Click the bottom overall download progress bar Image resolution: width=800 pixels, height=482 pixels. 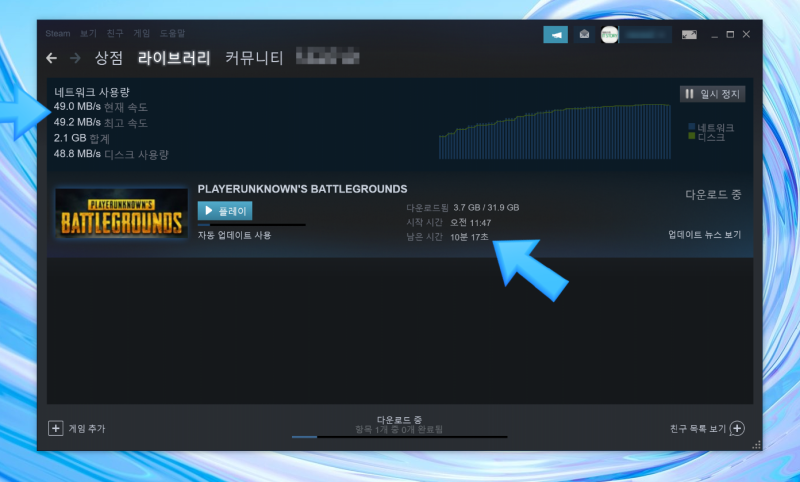point(399,437)
